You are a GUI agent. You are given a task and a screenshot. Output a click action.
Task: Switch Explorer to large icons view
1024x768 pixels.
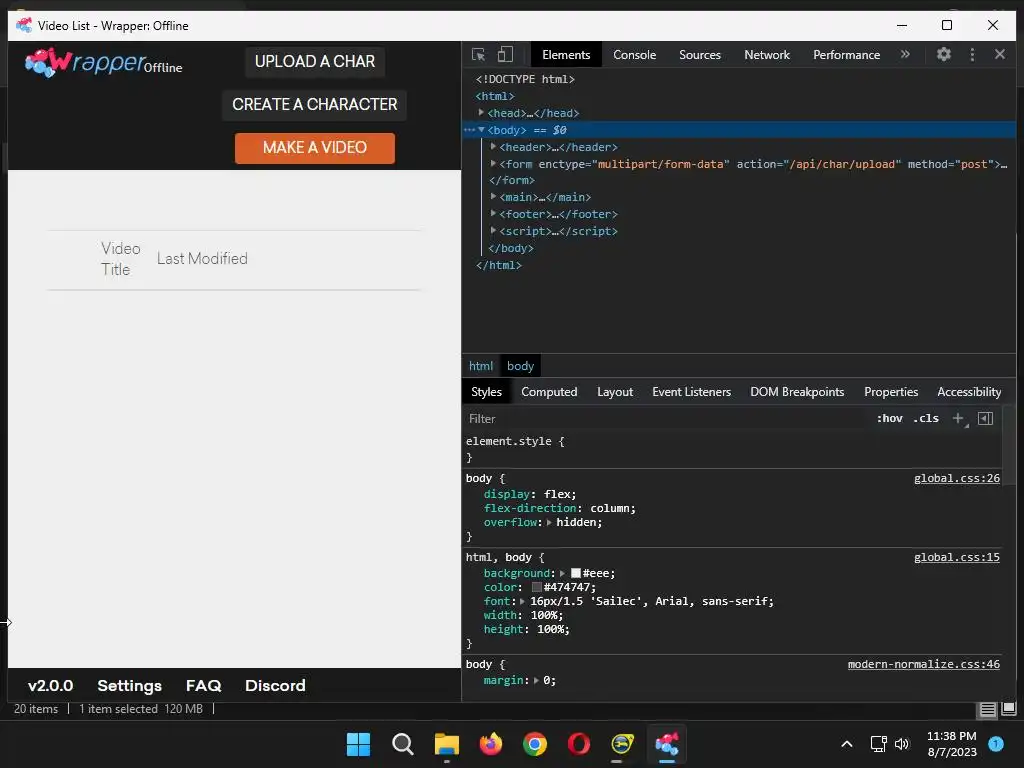pos(1009,709)
